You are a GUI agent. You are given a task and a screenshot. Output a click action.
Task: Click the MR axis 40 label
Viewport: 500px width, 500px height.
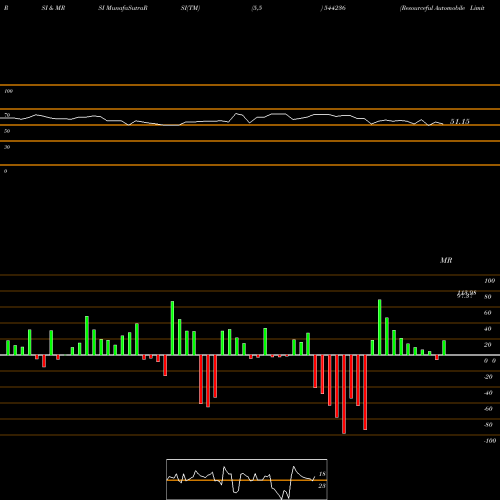pos(488,329)
